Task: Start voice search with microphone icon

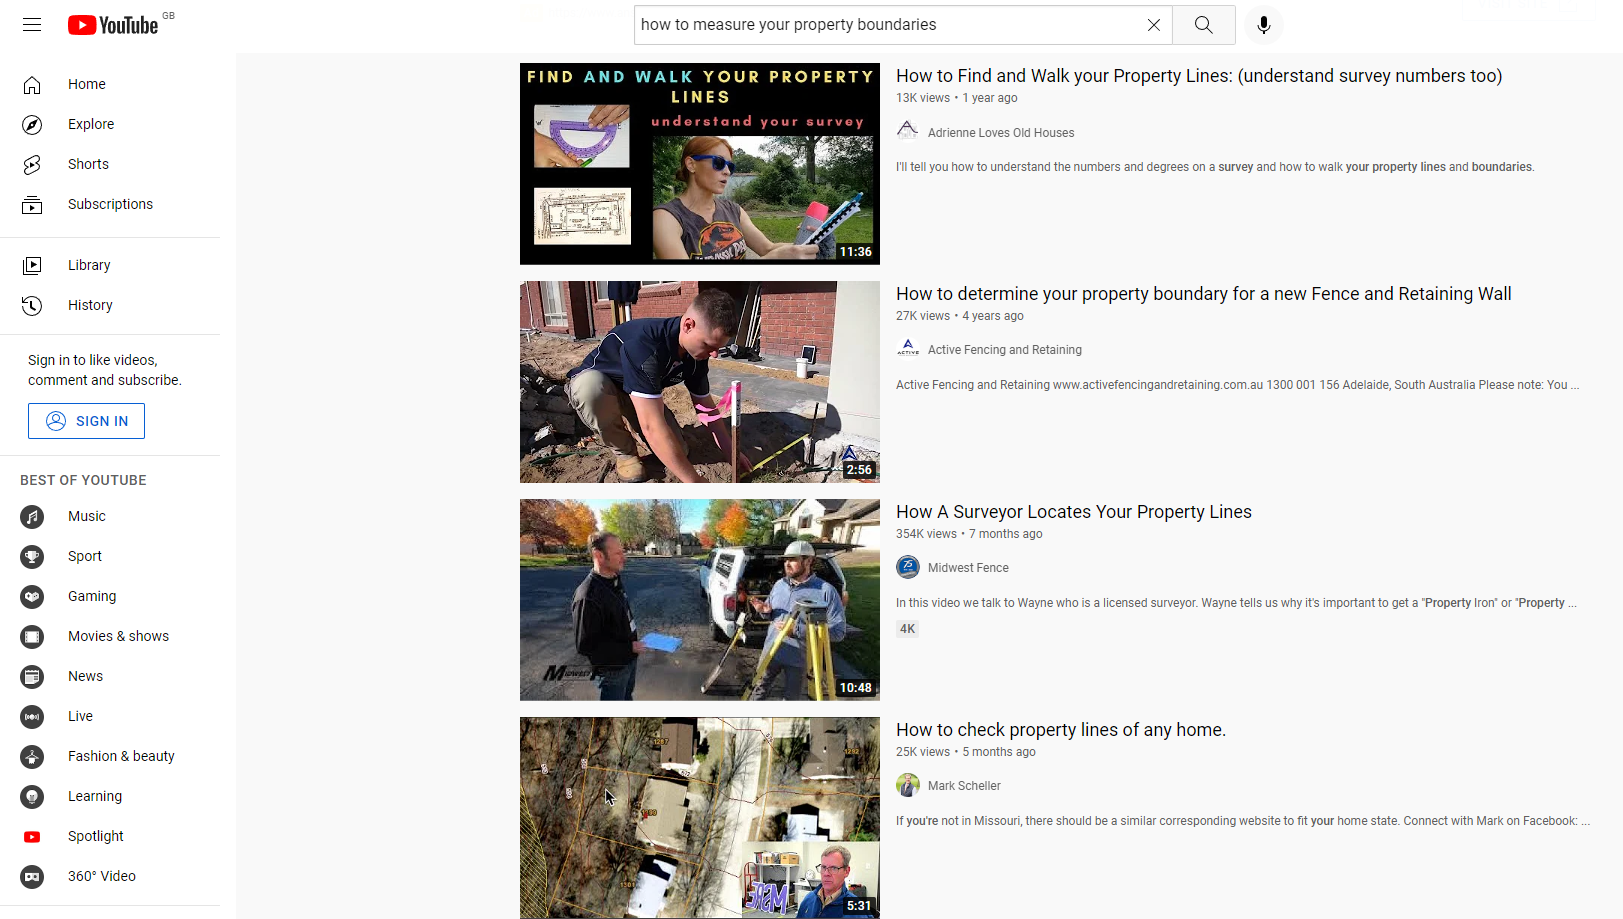Action: 1264,25
